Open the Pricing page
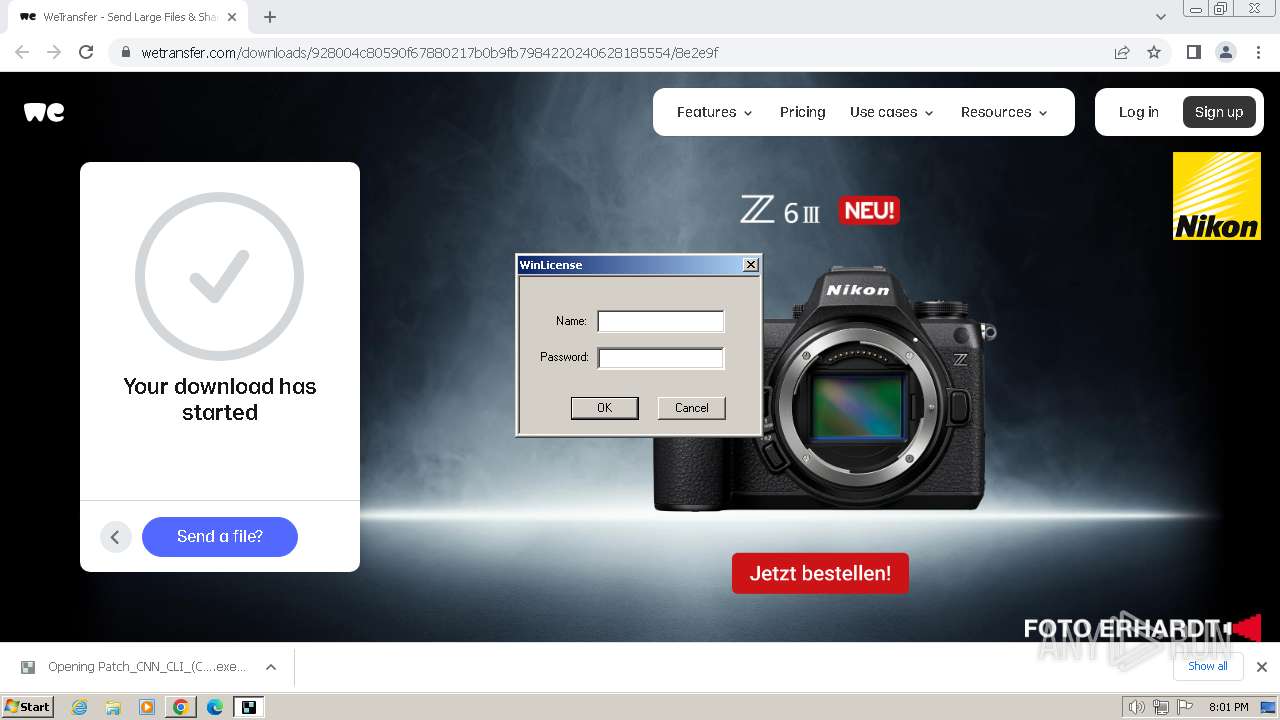The height and width of the screenshot is (720, 1280). 803,112
